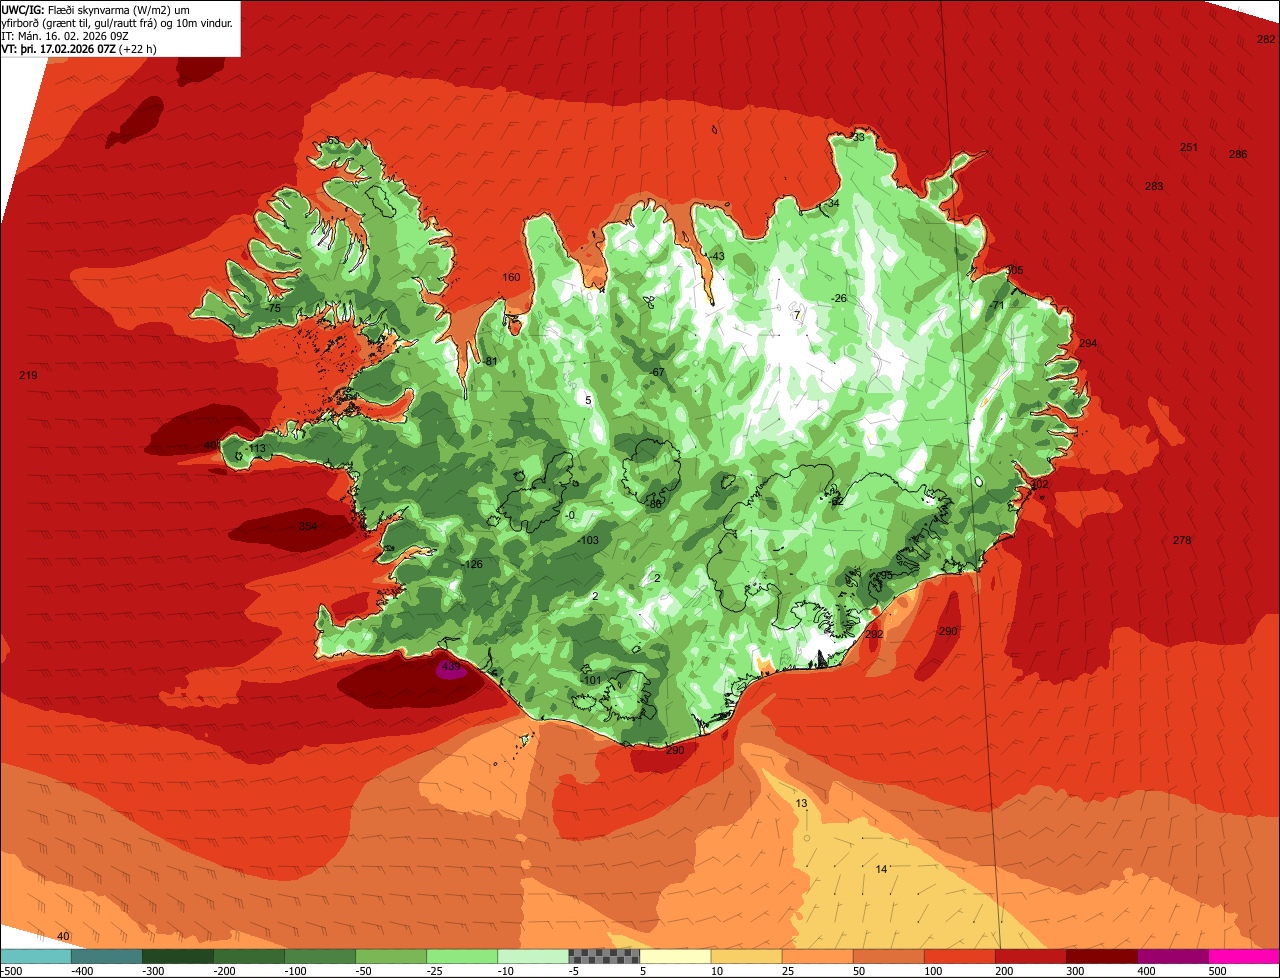Click the map value 292 near the southeast coast

874,634
